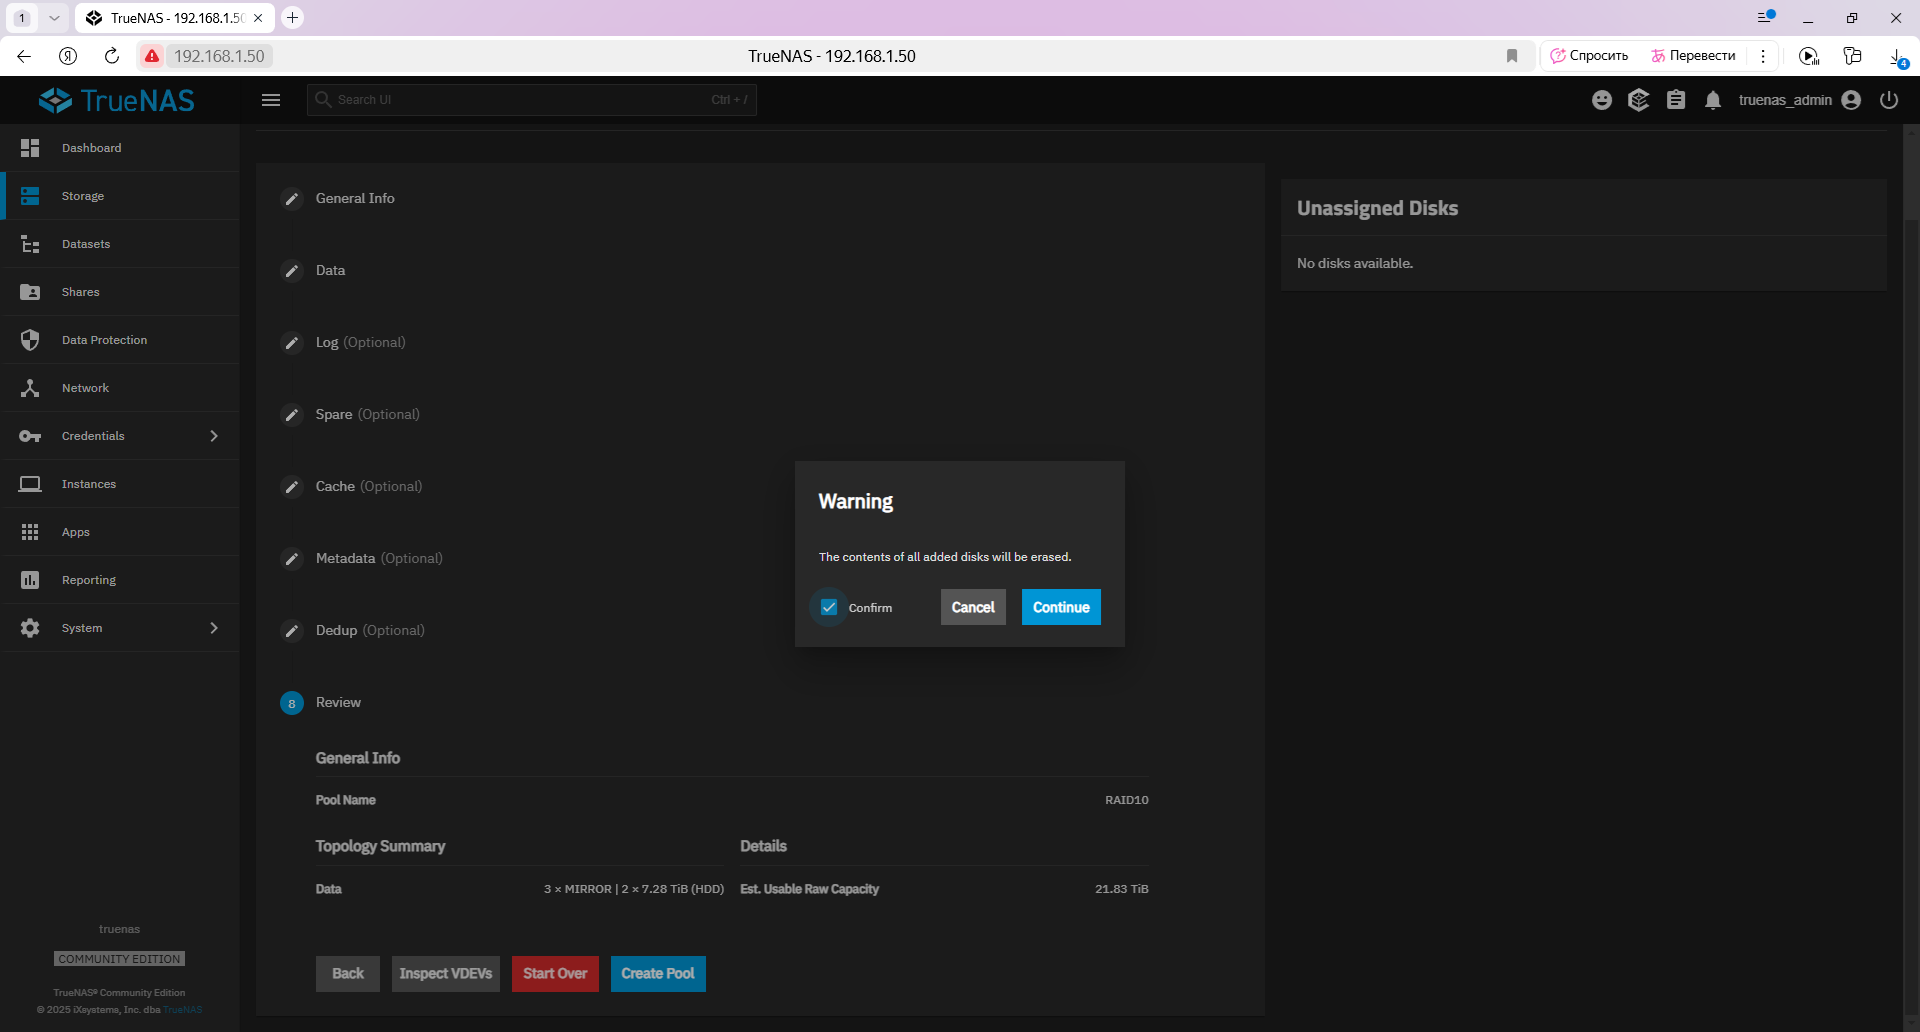
Task: Click the System gear icon
Action: 30,628
